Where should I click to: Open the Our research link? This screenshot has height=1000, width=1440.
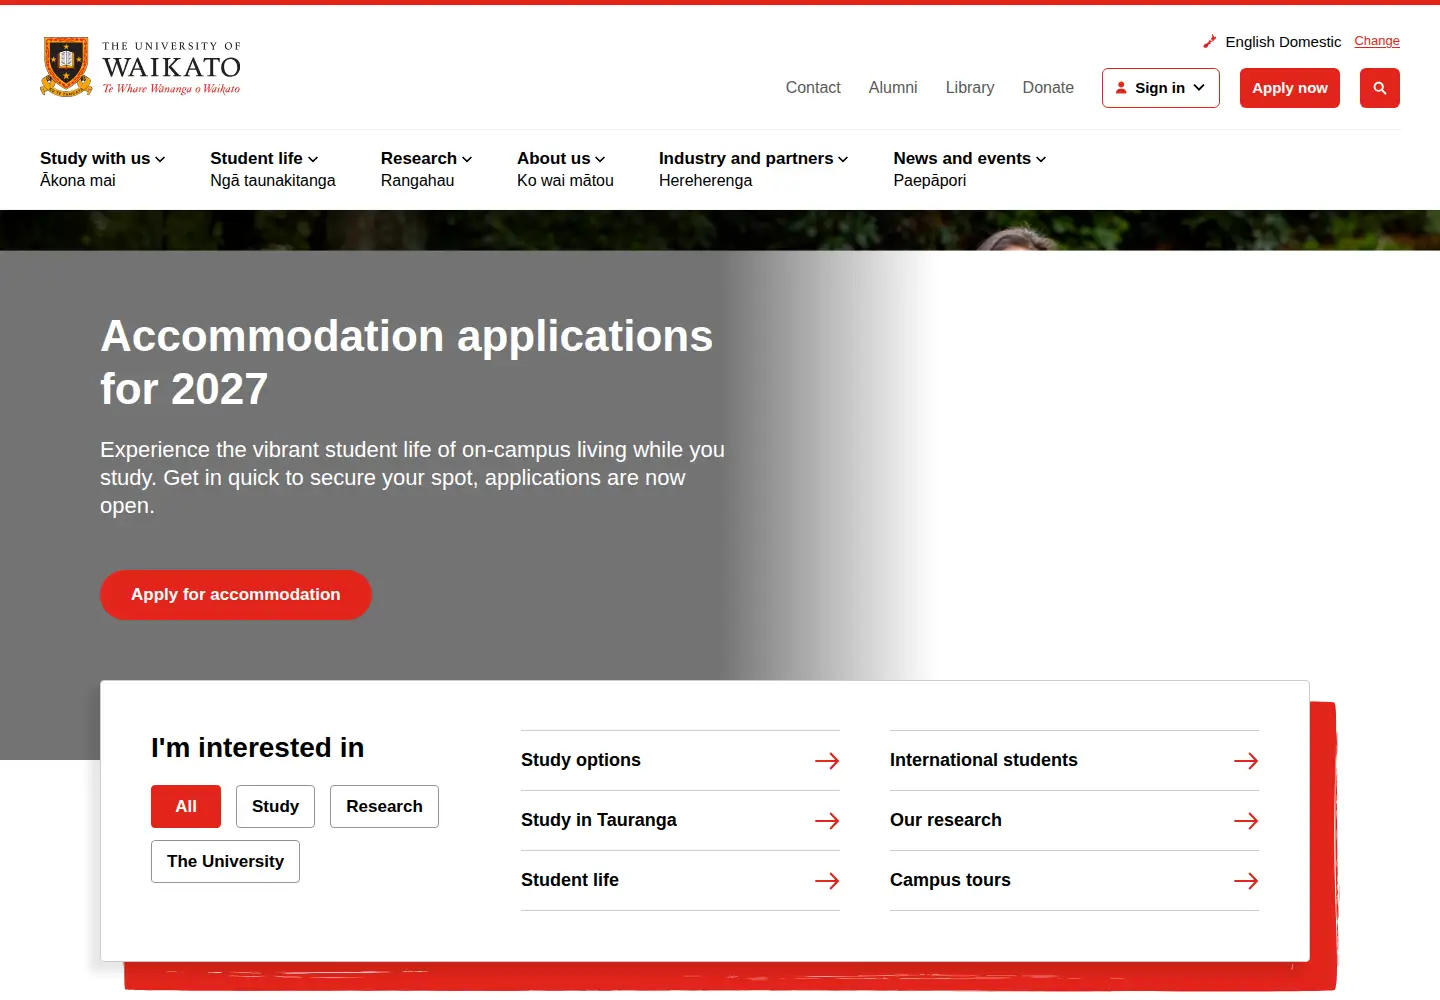point(1074,820)
